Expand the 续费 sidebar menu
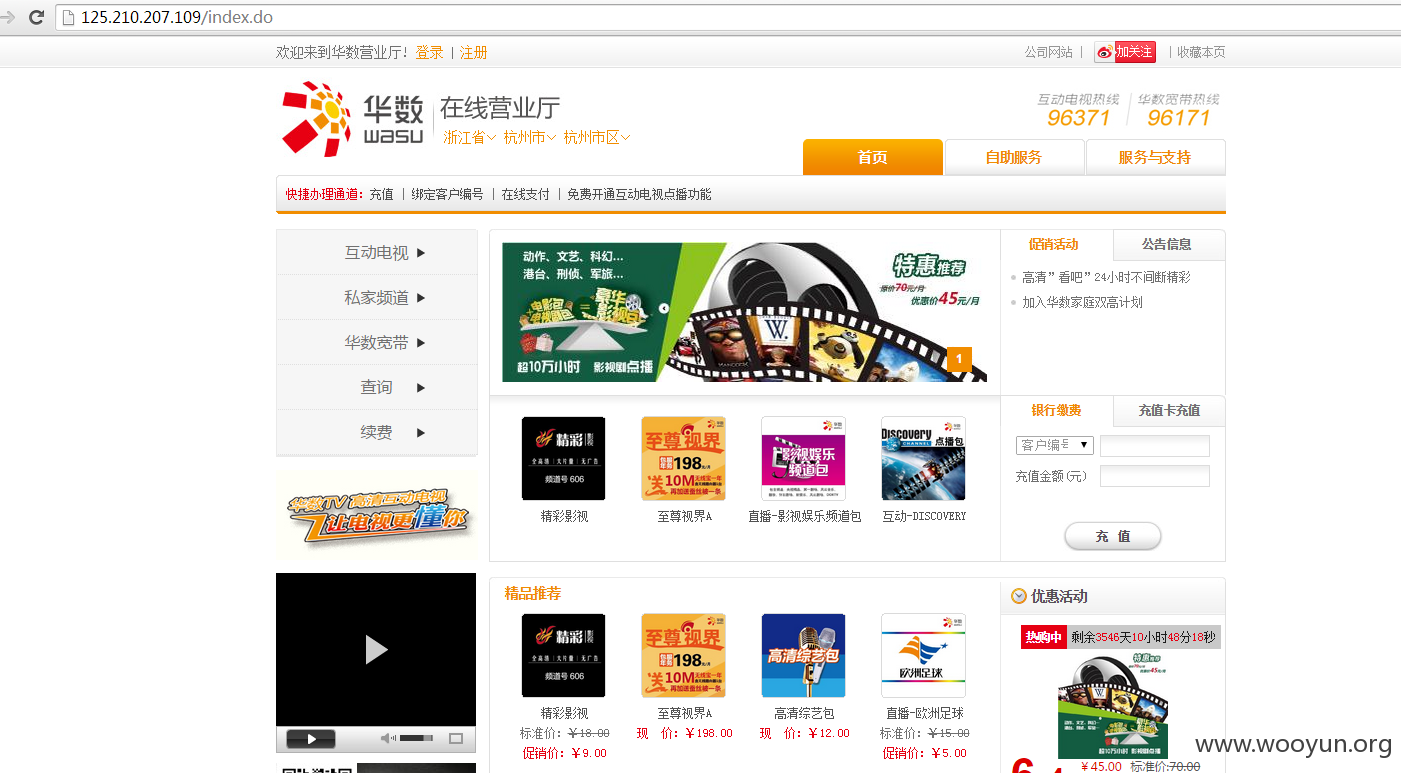1401x773 pixels. click(x=376, y=433)
